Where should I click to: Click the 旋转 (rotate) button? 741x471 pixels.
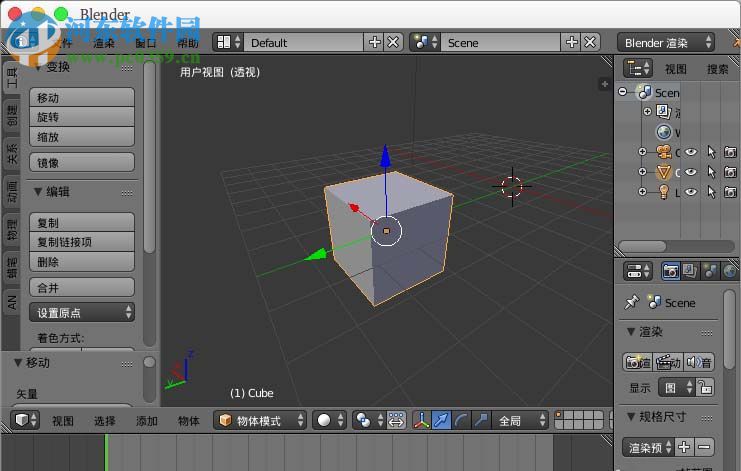tap(82, 117)
